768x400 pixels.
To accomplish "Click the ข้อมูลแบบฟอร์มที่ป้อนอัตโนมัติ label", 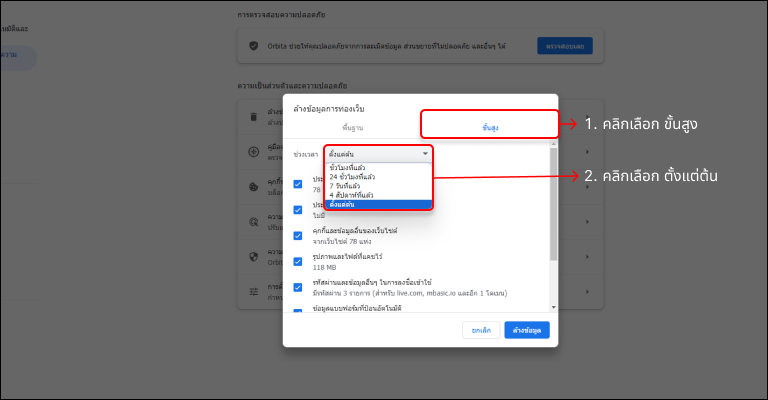I will point(357,308).
